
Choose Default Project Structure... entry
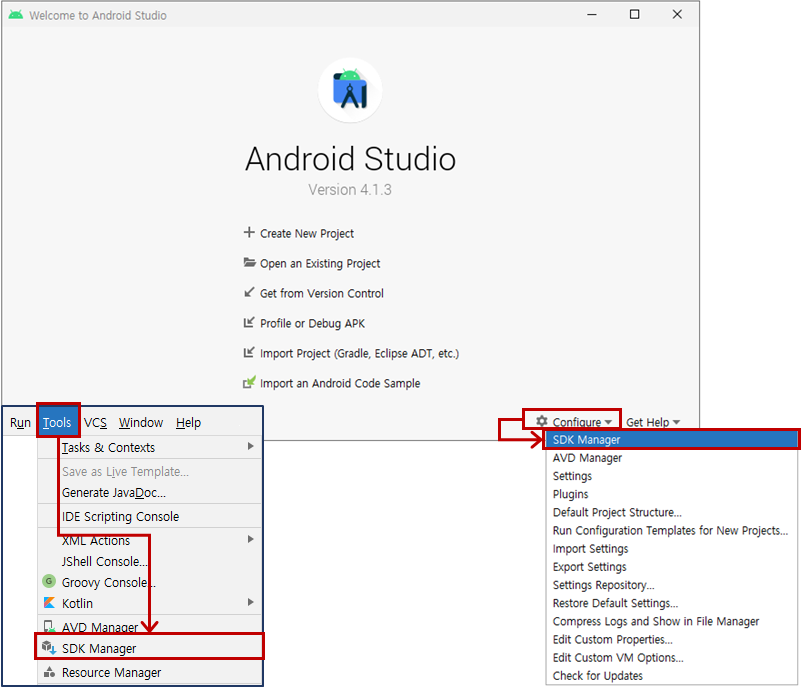coord(671,512)
